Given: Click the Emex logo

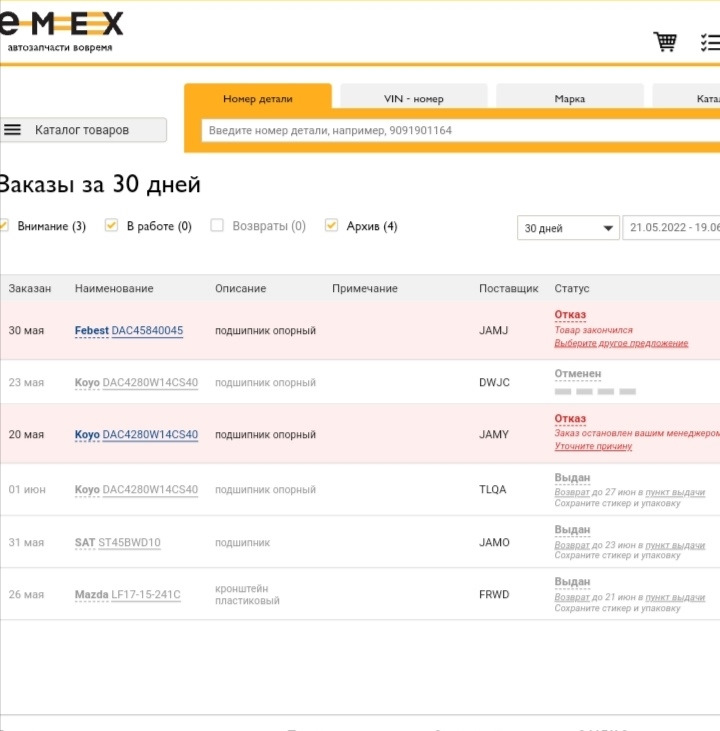Looking at the screenshot, I should coord(61,31).
